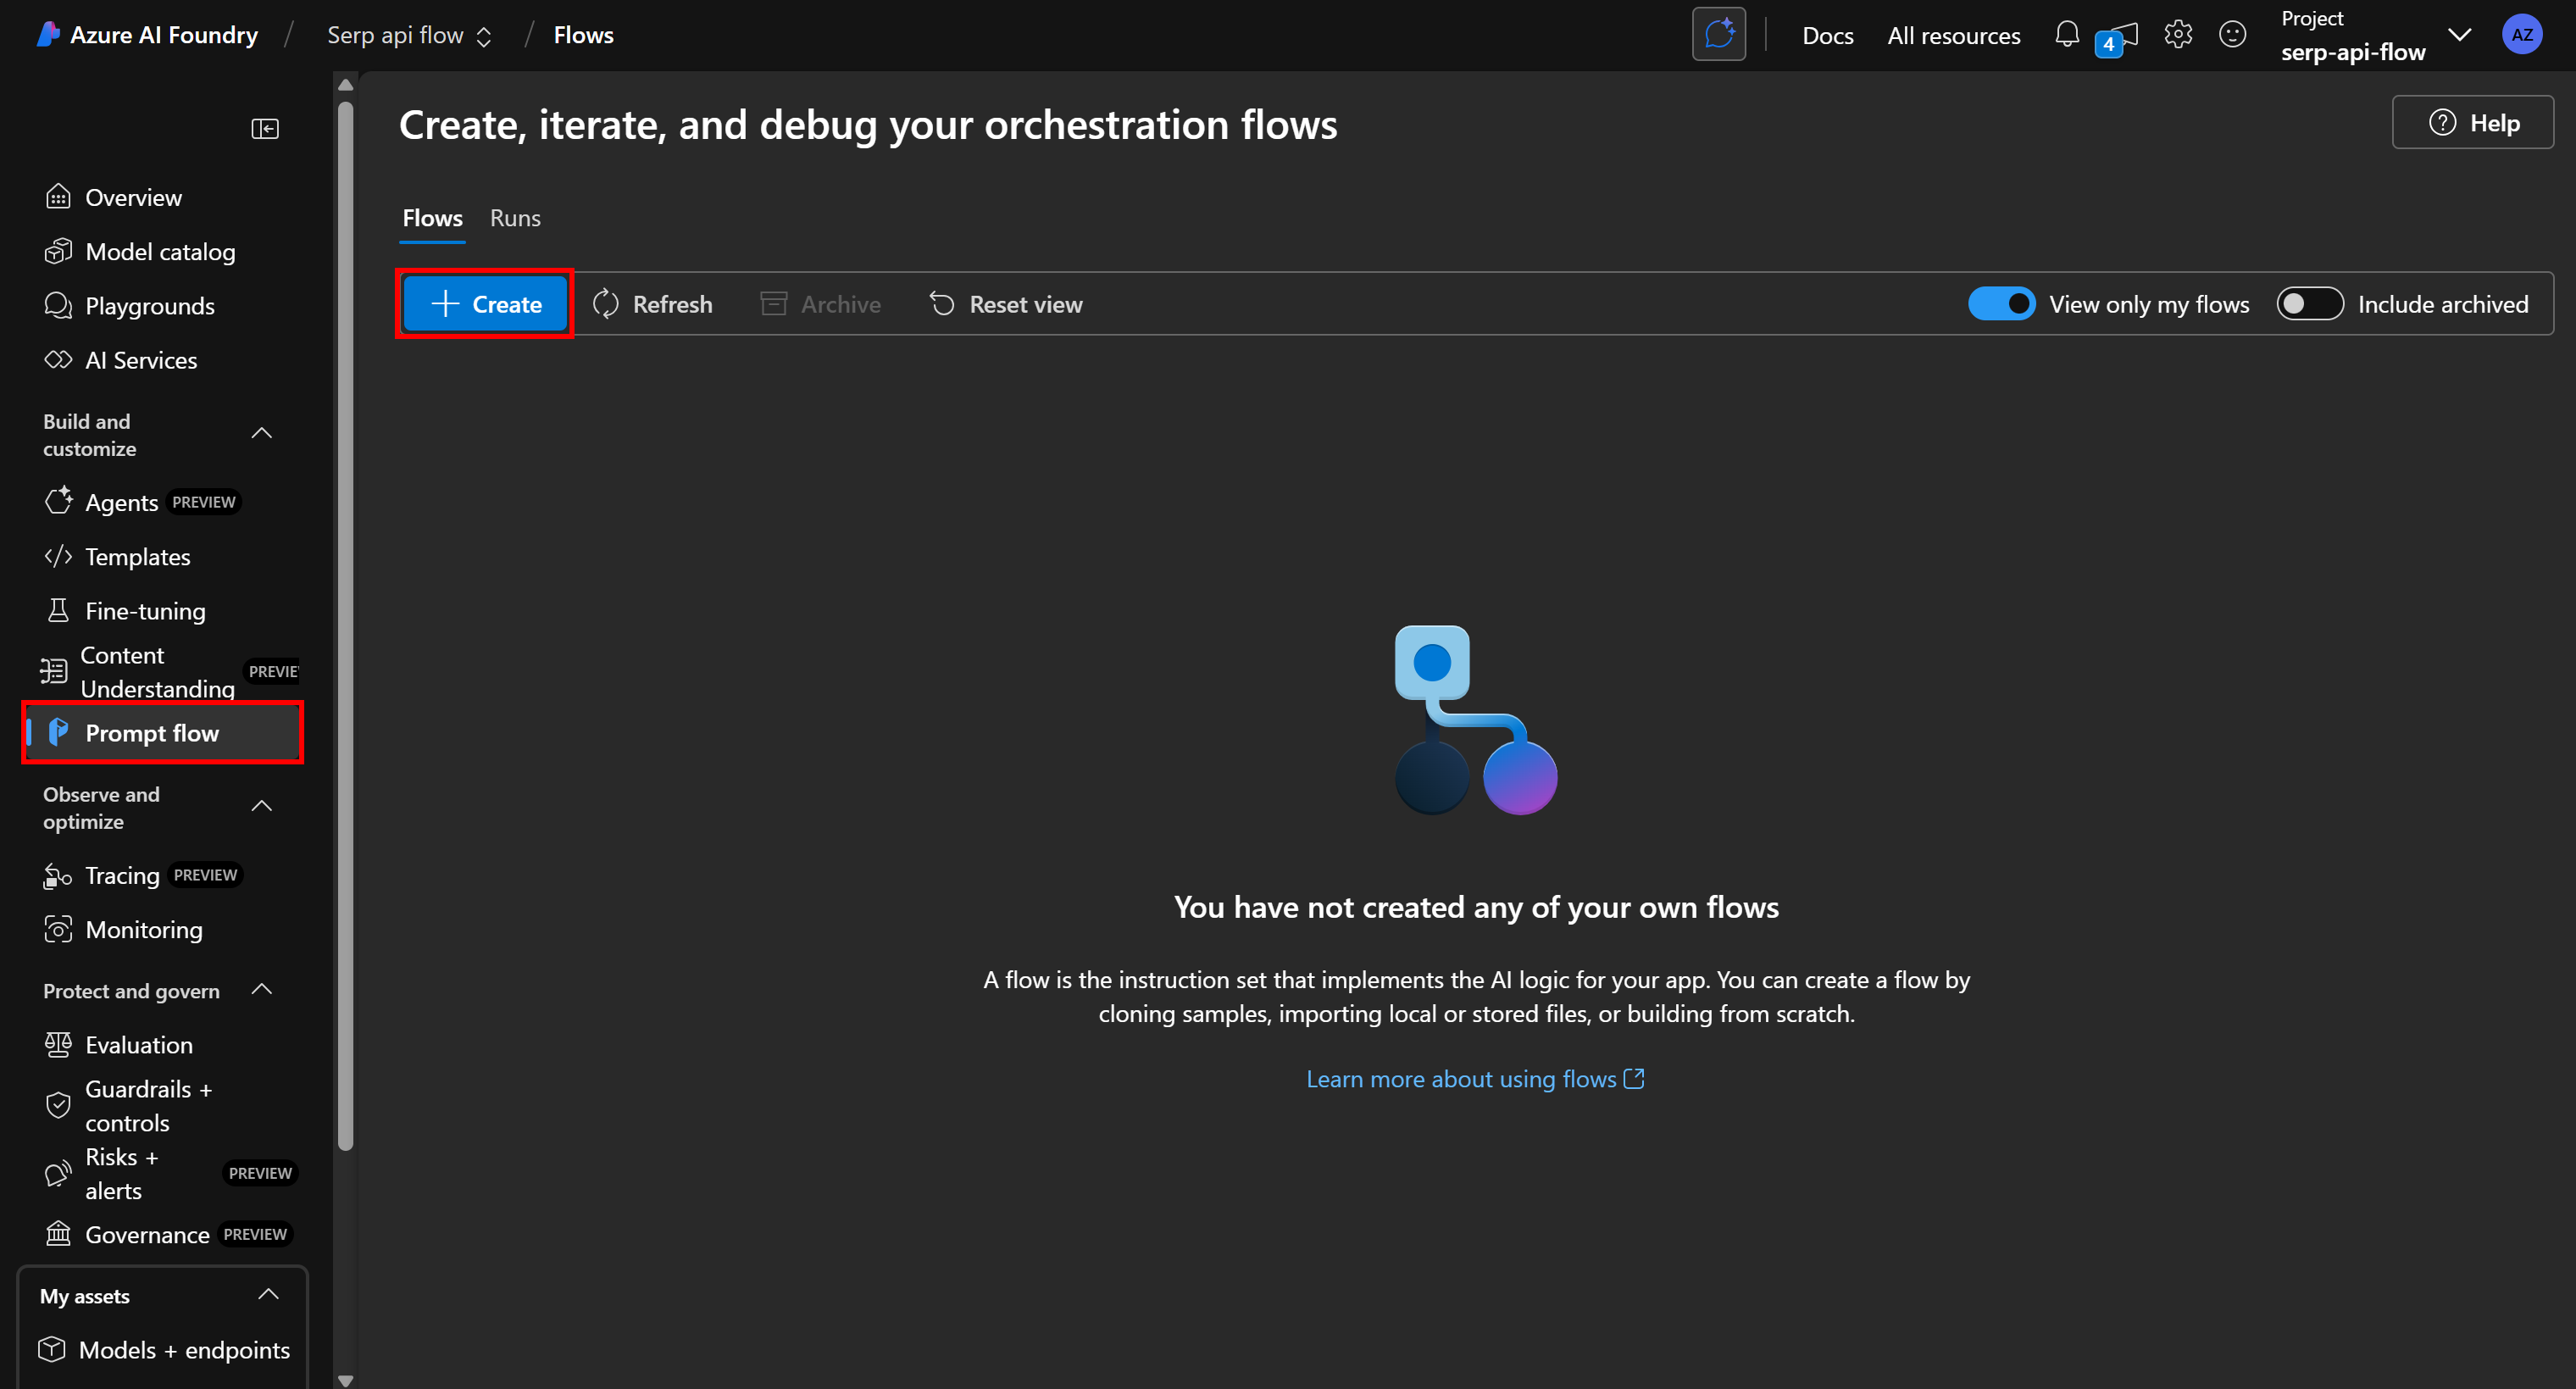Open AI Services

click(140, 360)
